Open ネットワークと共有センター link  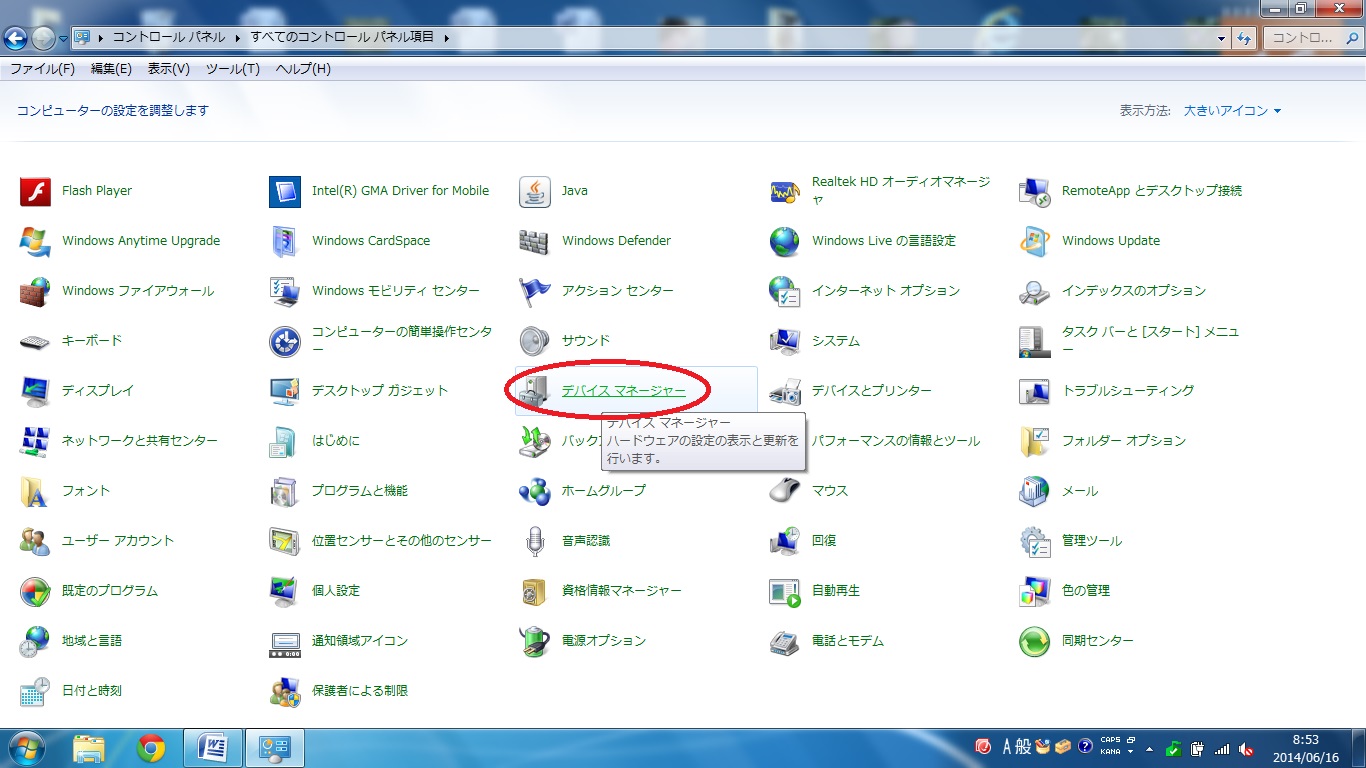[x=139, y=441]
